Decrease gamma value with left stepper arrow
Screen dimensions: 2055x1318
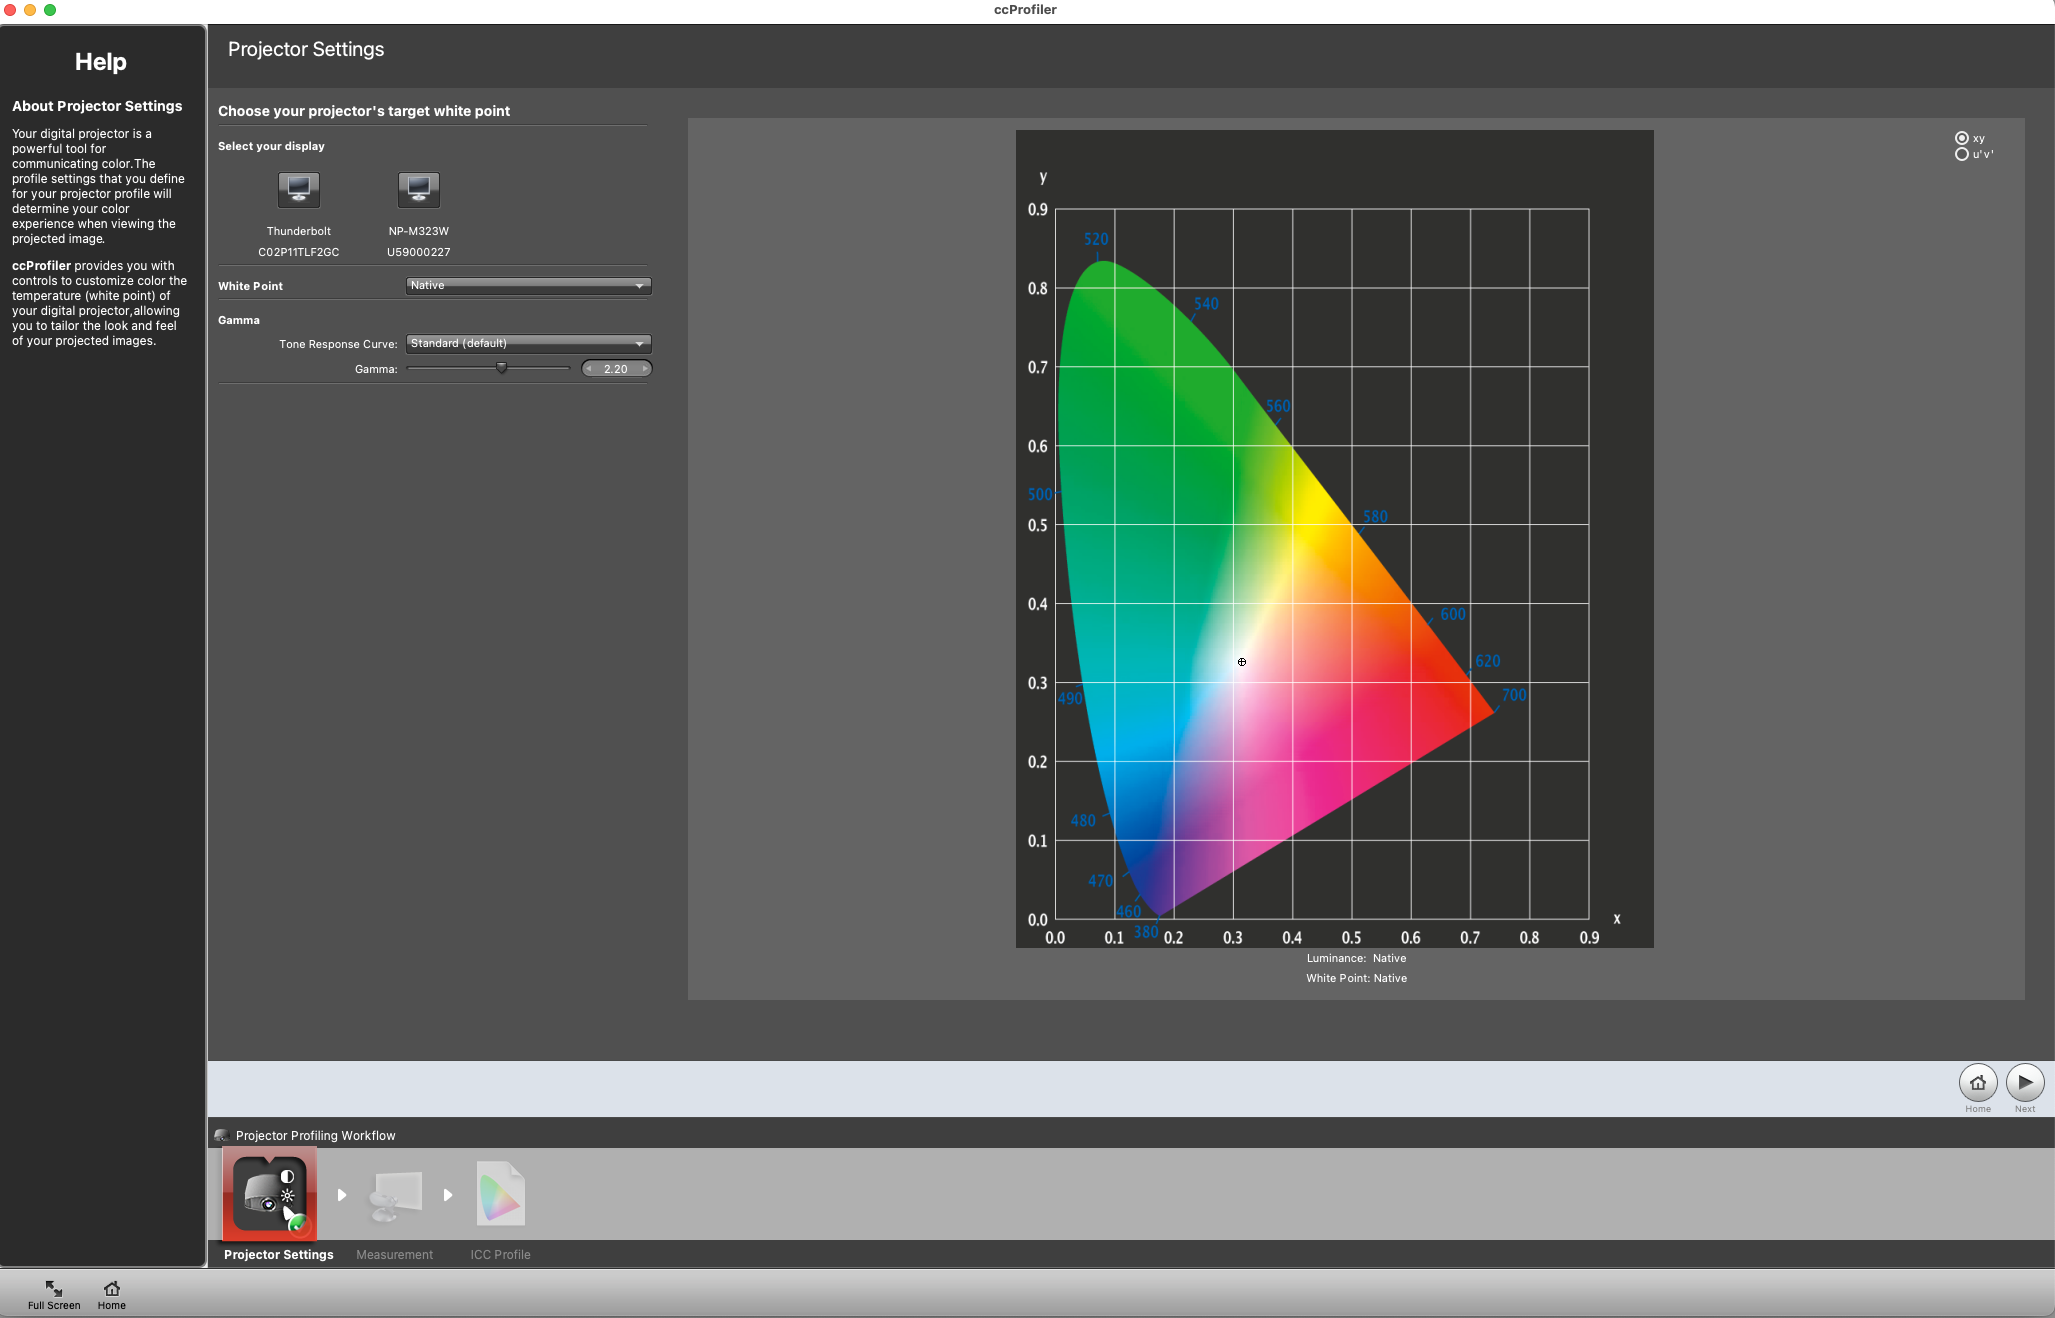coord(589,369)
